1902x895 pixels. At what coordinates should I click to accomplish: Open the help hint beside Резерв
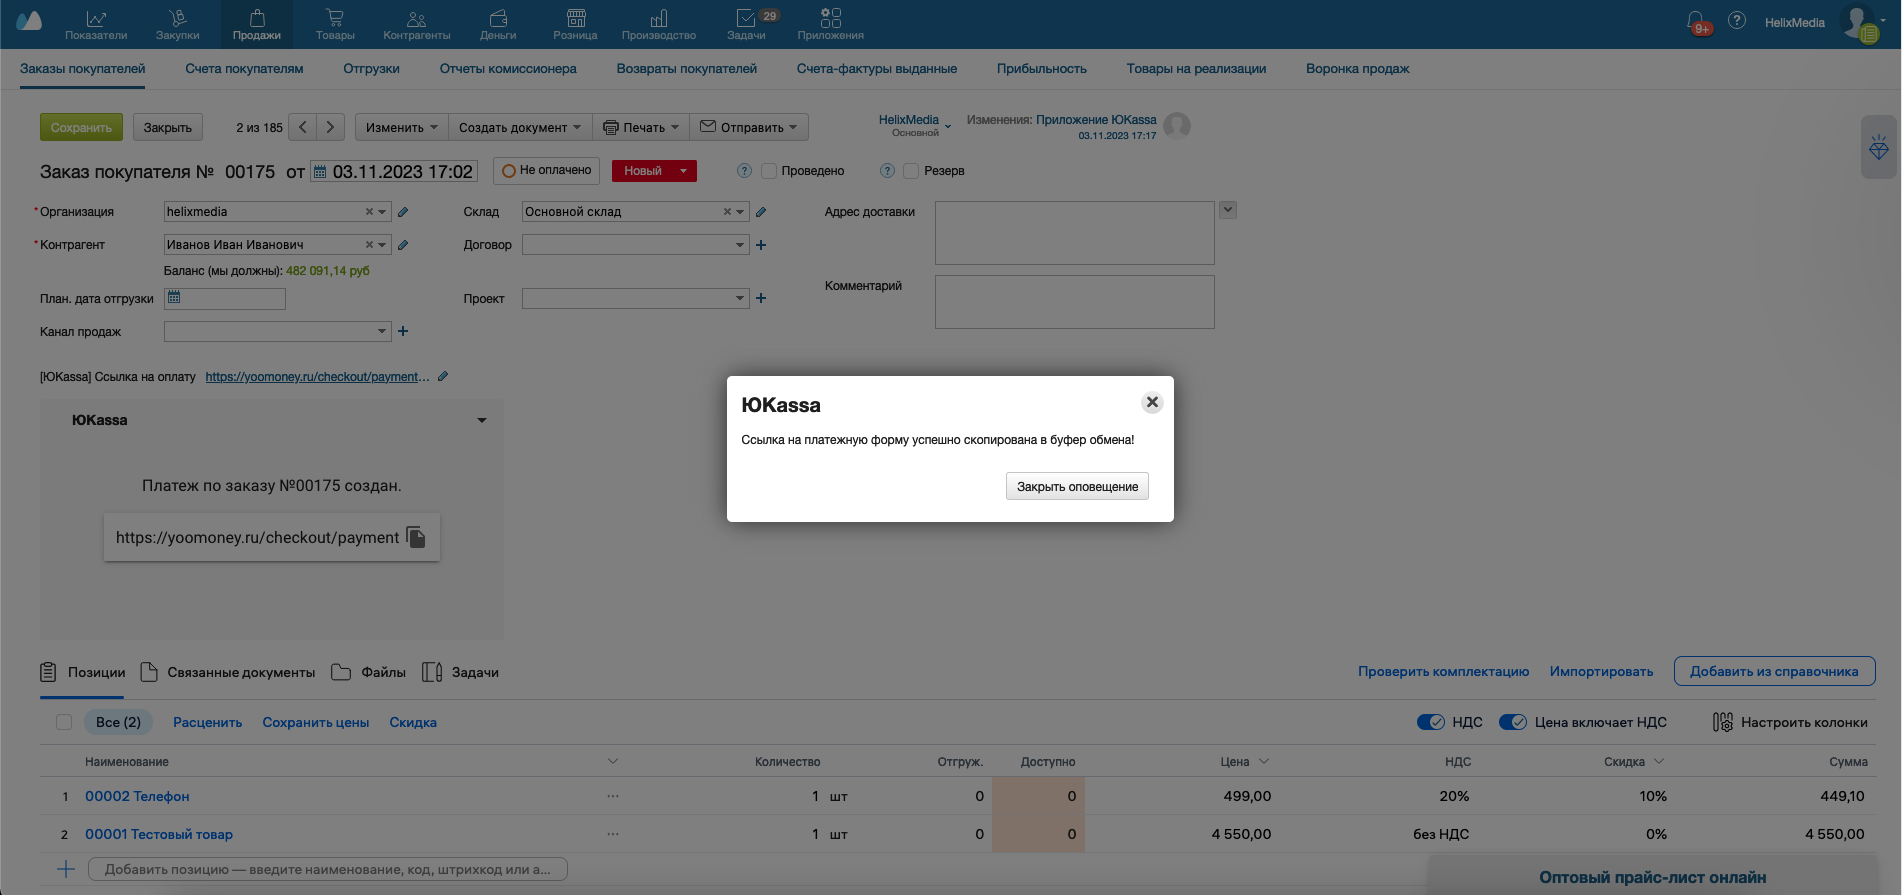pos(887,171)
